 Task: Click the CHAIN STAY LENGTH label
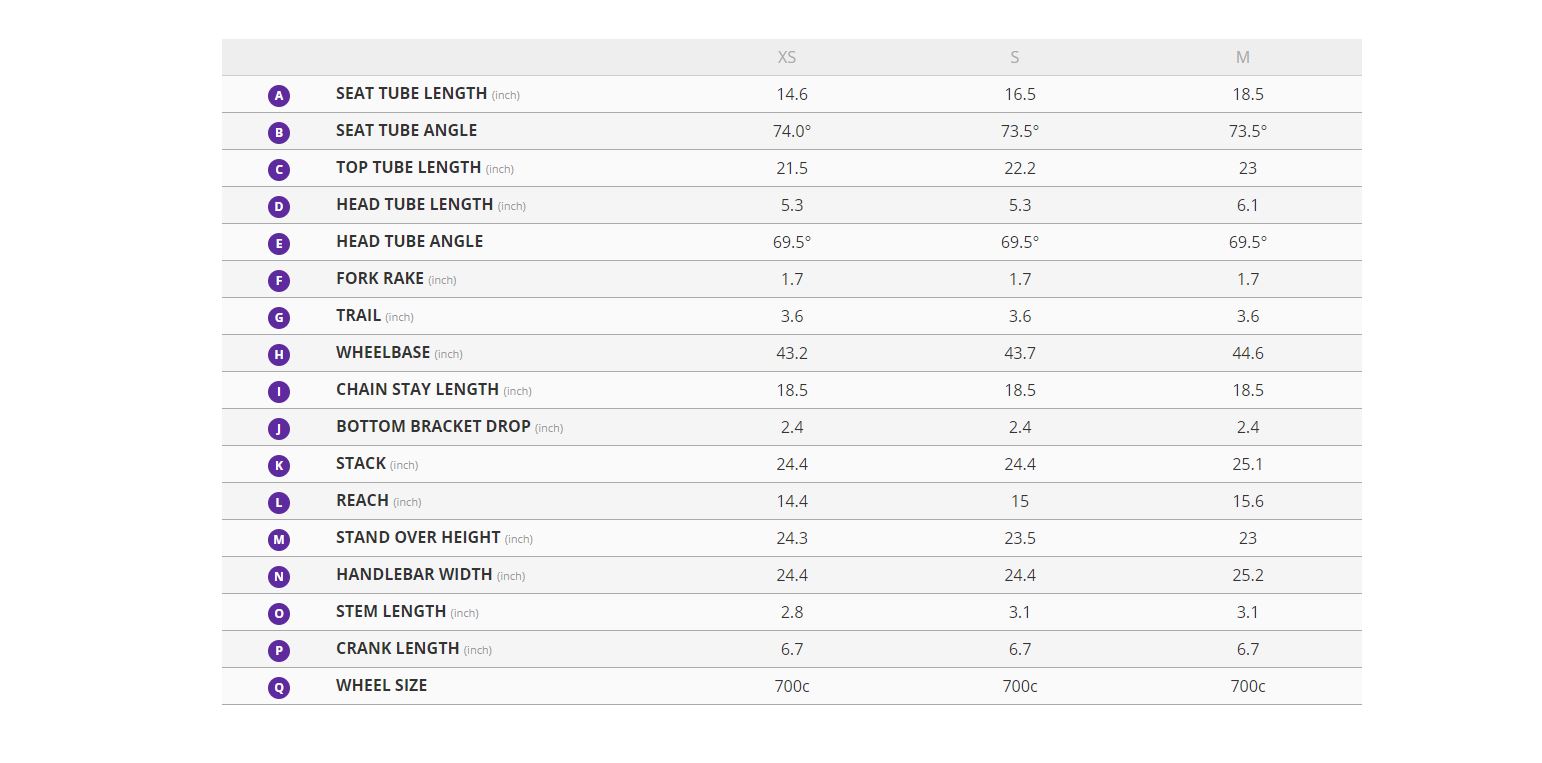point(417,390)
